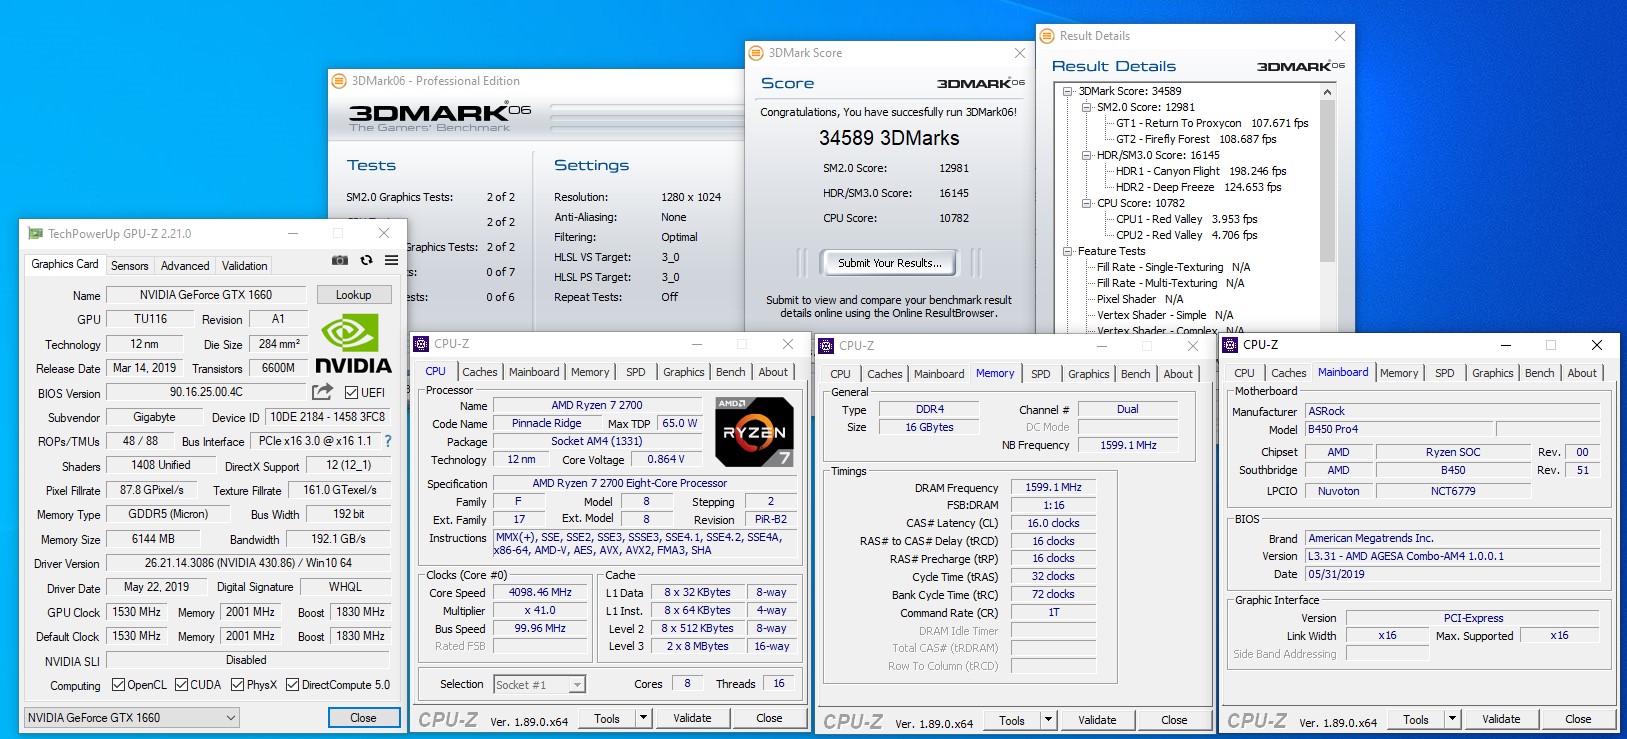
Task: Collapse the 3DMark Score: 34589 tree node
Action: pos(1068,91)
